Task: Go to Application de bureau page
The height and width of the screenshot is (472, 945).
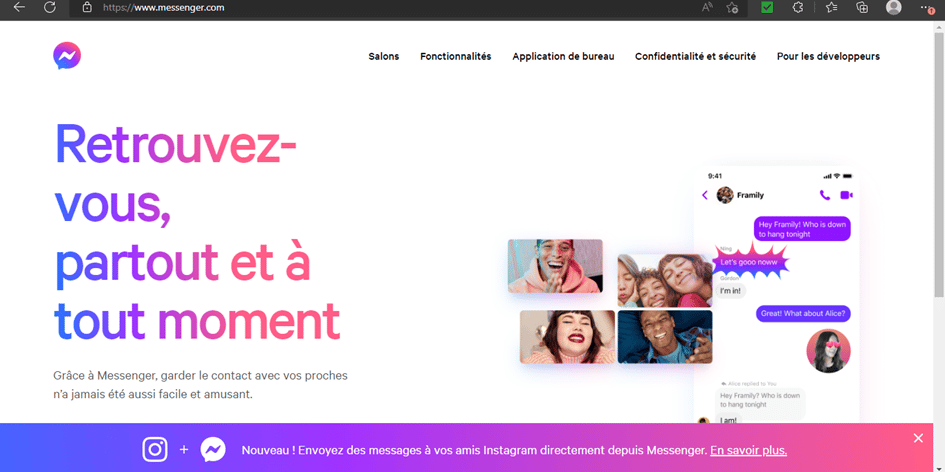Action: click(x=564, y=56)
